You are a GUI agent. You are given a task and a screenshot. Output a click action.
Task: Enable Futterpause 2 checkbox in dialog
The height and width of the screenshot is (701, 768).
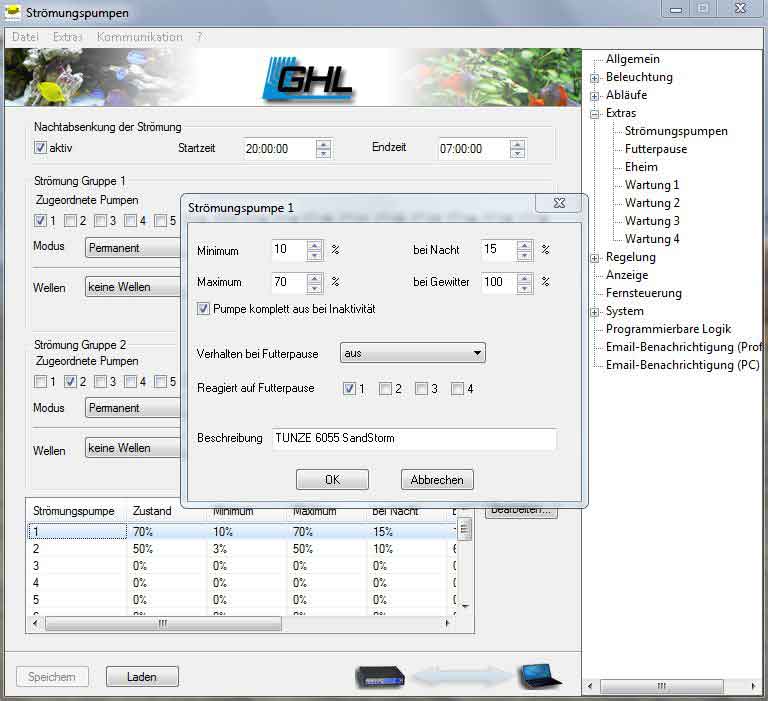(386, 389)
